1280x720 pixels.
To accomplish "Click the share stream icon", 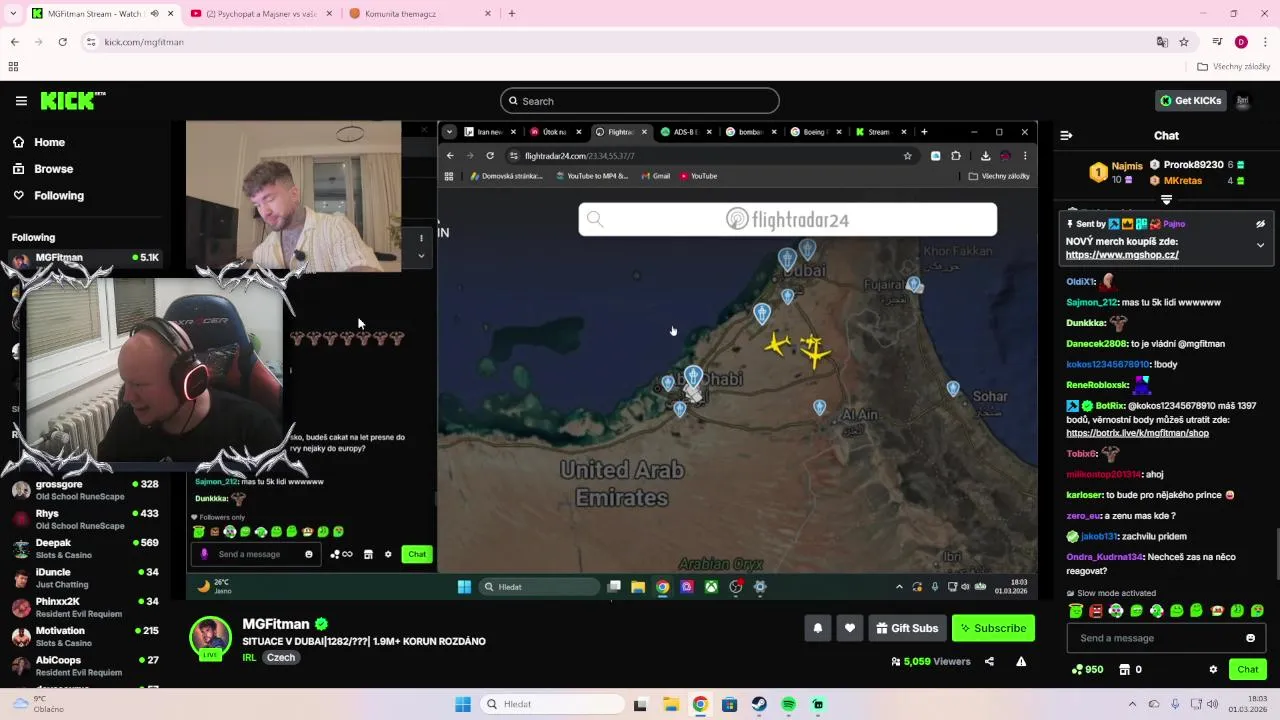I will [x=989, y=661].
